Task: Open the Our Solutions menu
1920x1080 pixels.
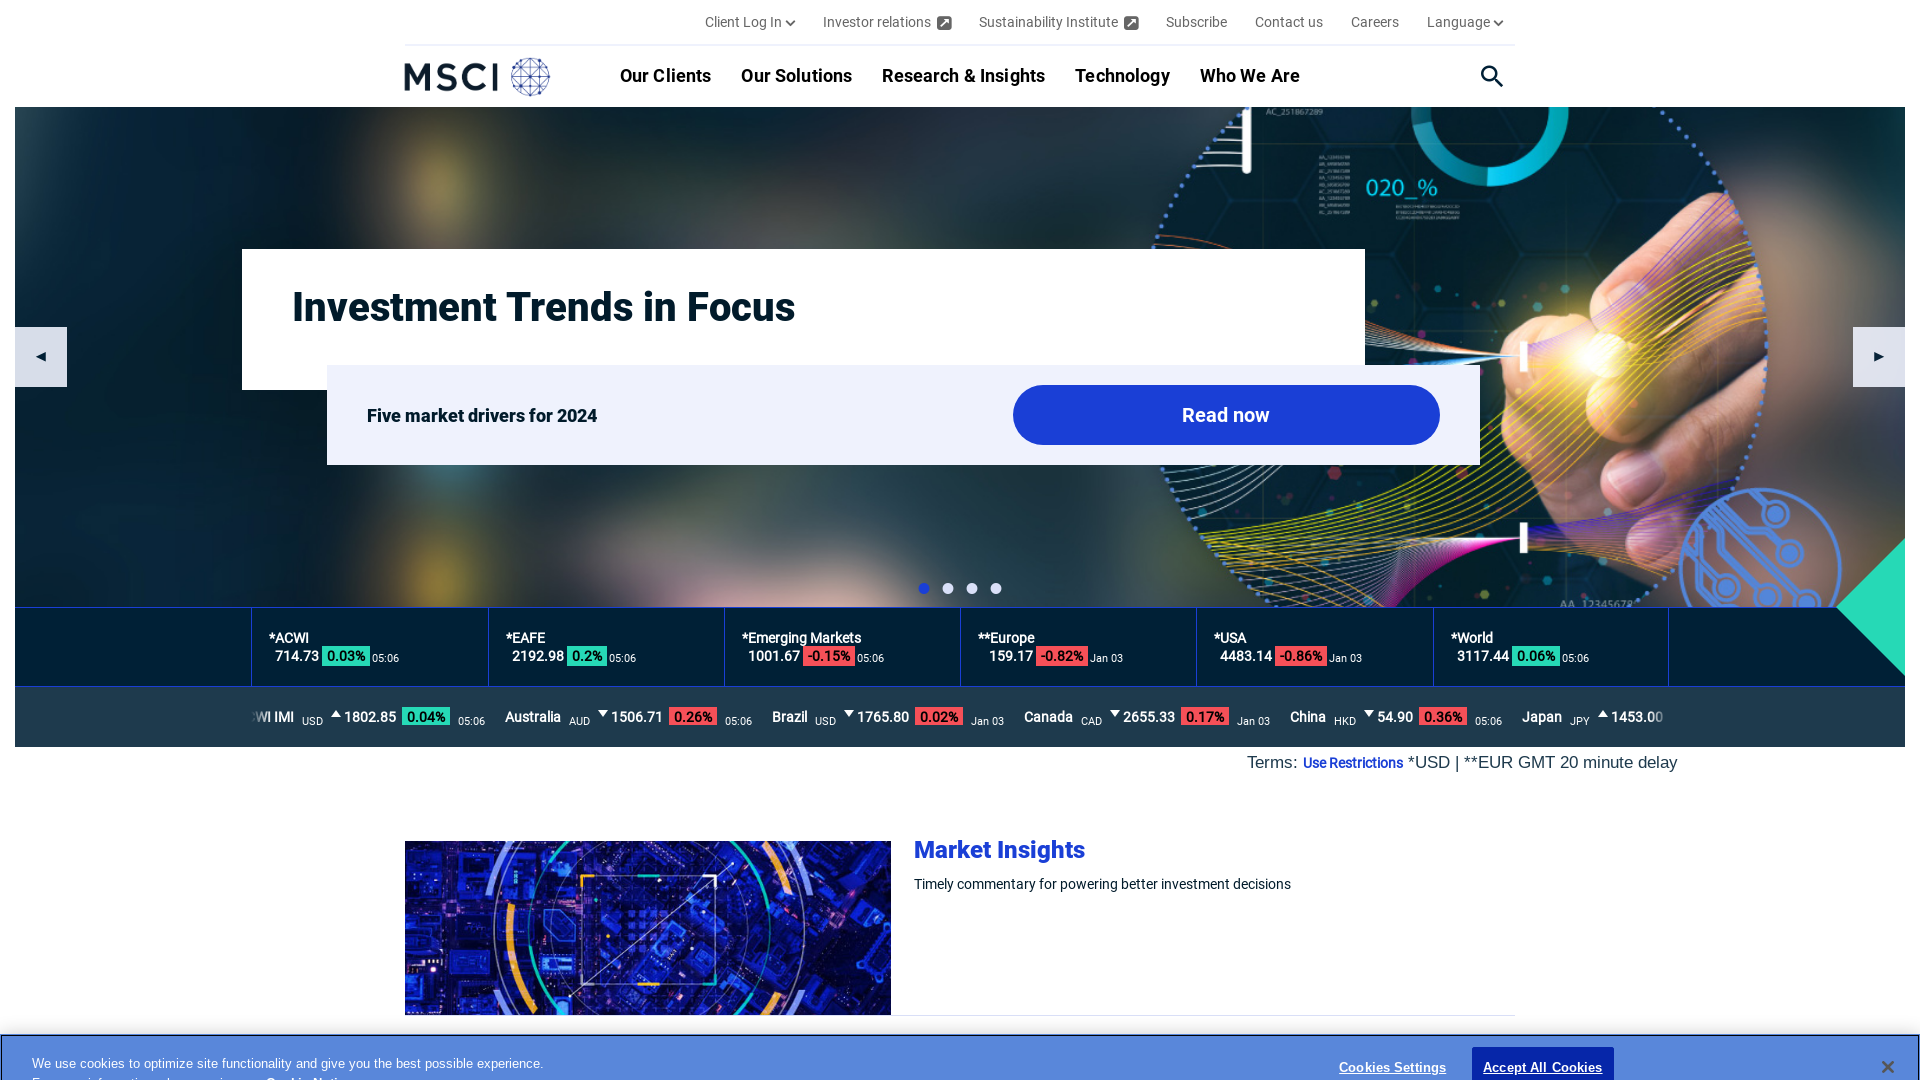Action: pos(796,76)
